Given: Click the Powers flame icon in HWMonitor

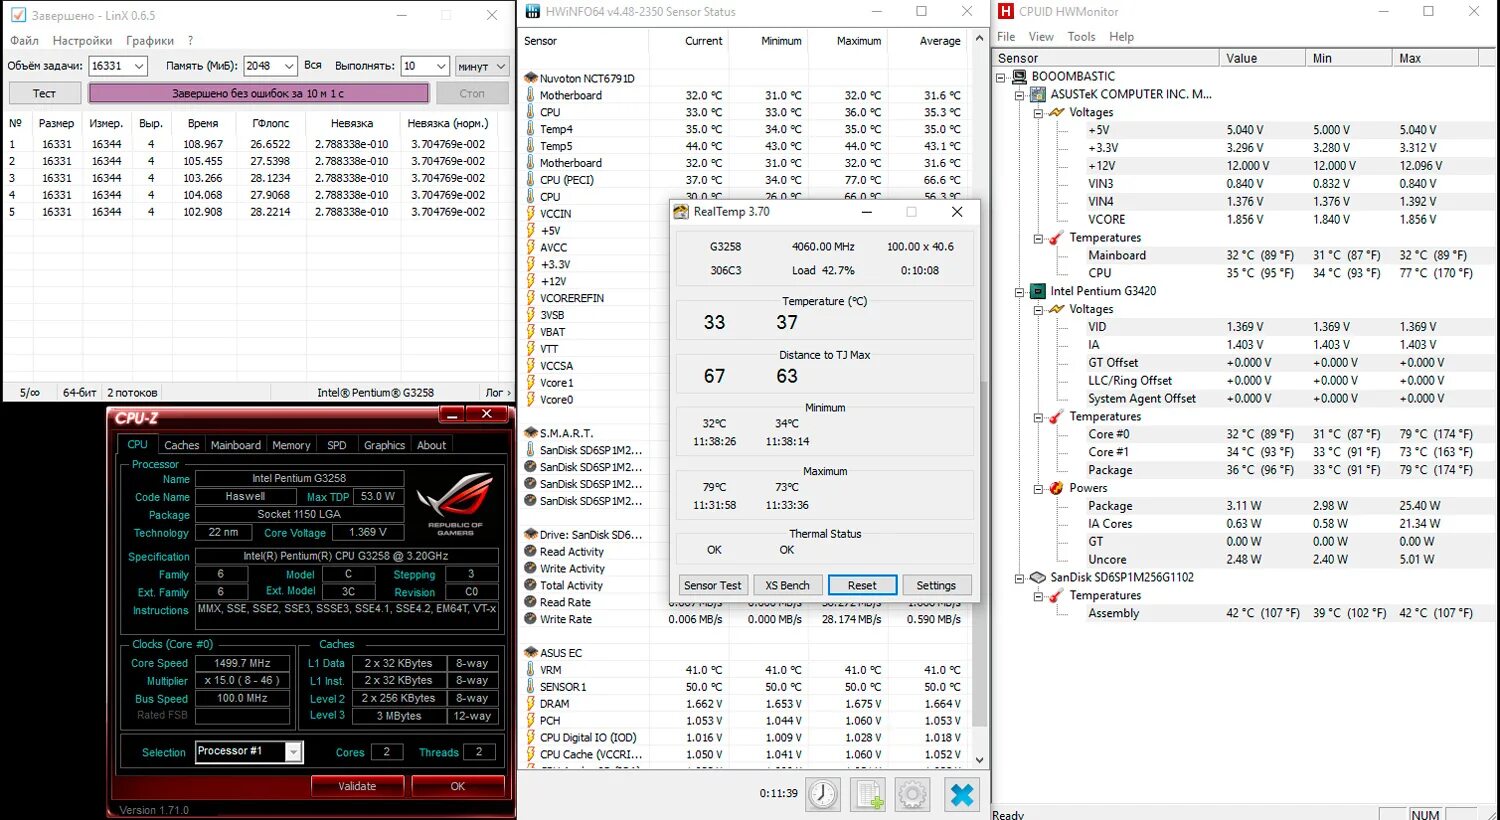Looking at the screenshot, I should pyautogui.click(x=1056, y=488).
